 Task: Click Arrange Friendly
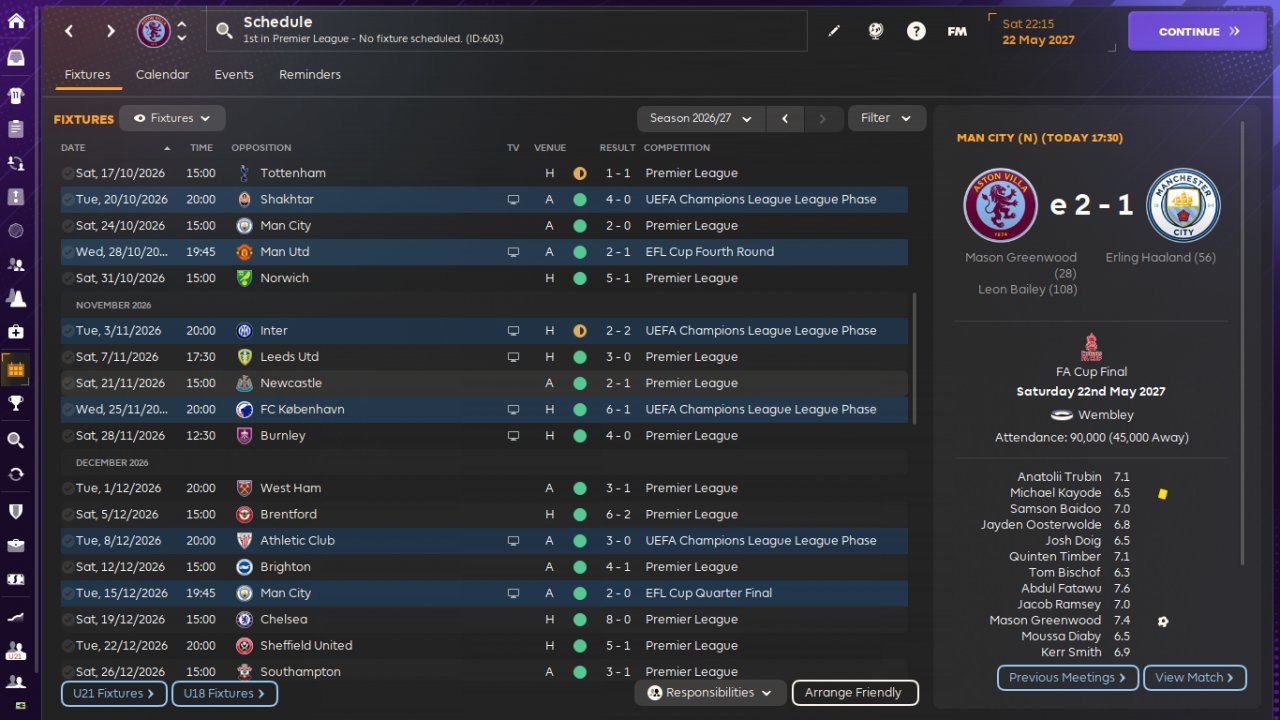[855, 692]
